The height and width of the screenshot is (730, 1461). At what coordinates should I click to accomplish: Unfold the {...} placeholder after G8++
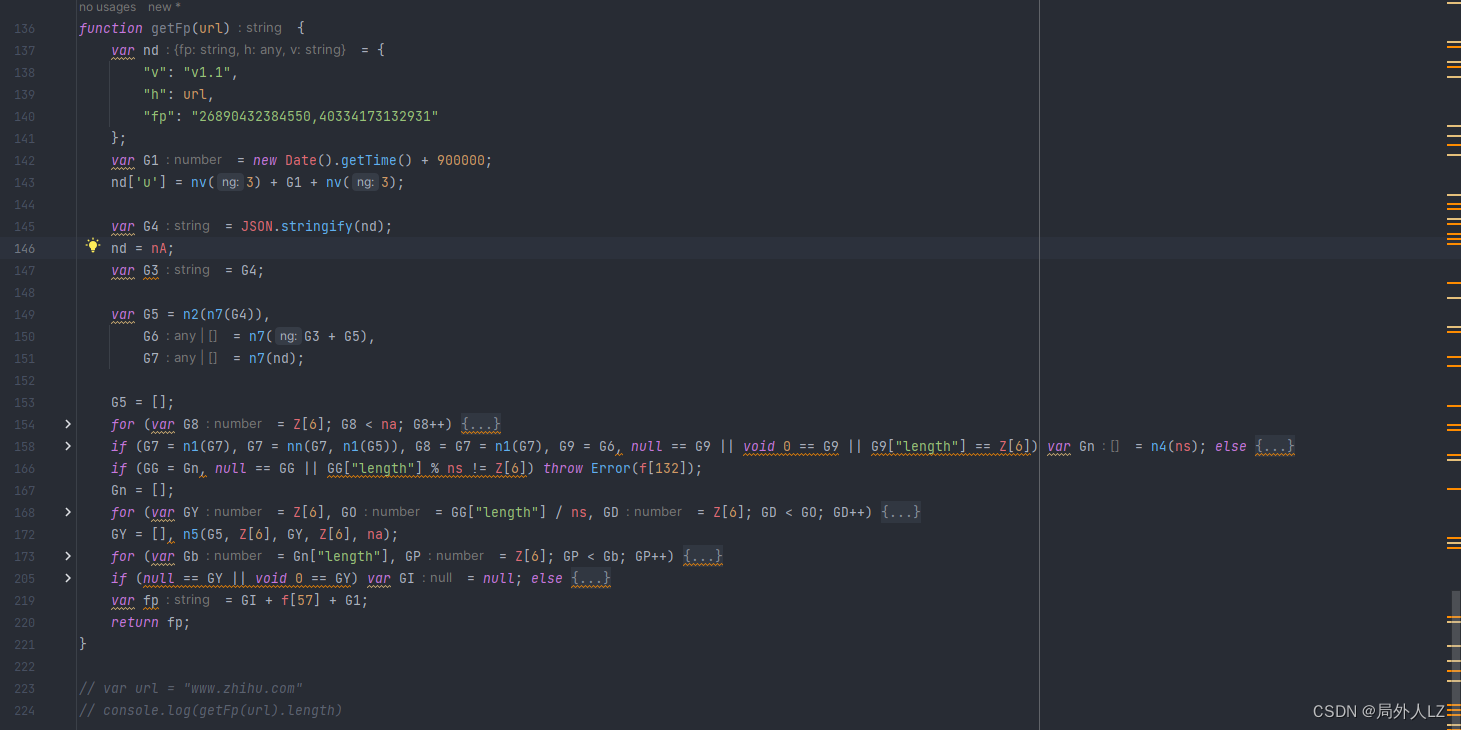tap(481, 424)
